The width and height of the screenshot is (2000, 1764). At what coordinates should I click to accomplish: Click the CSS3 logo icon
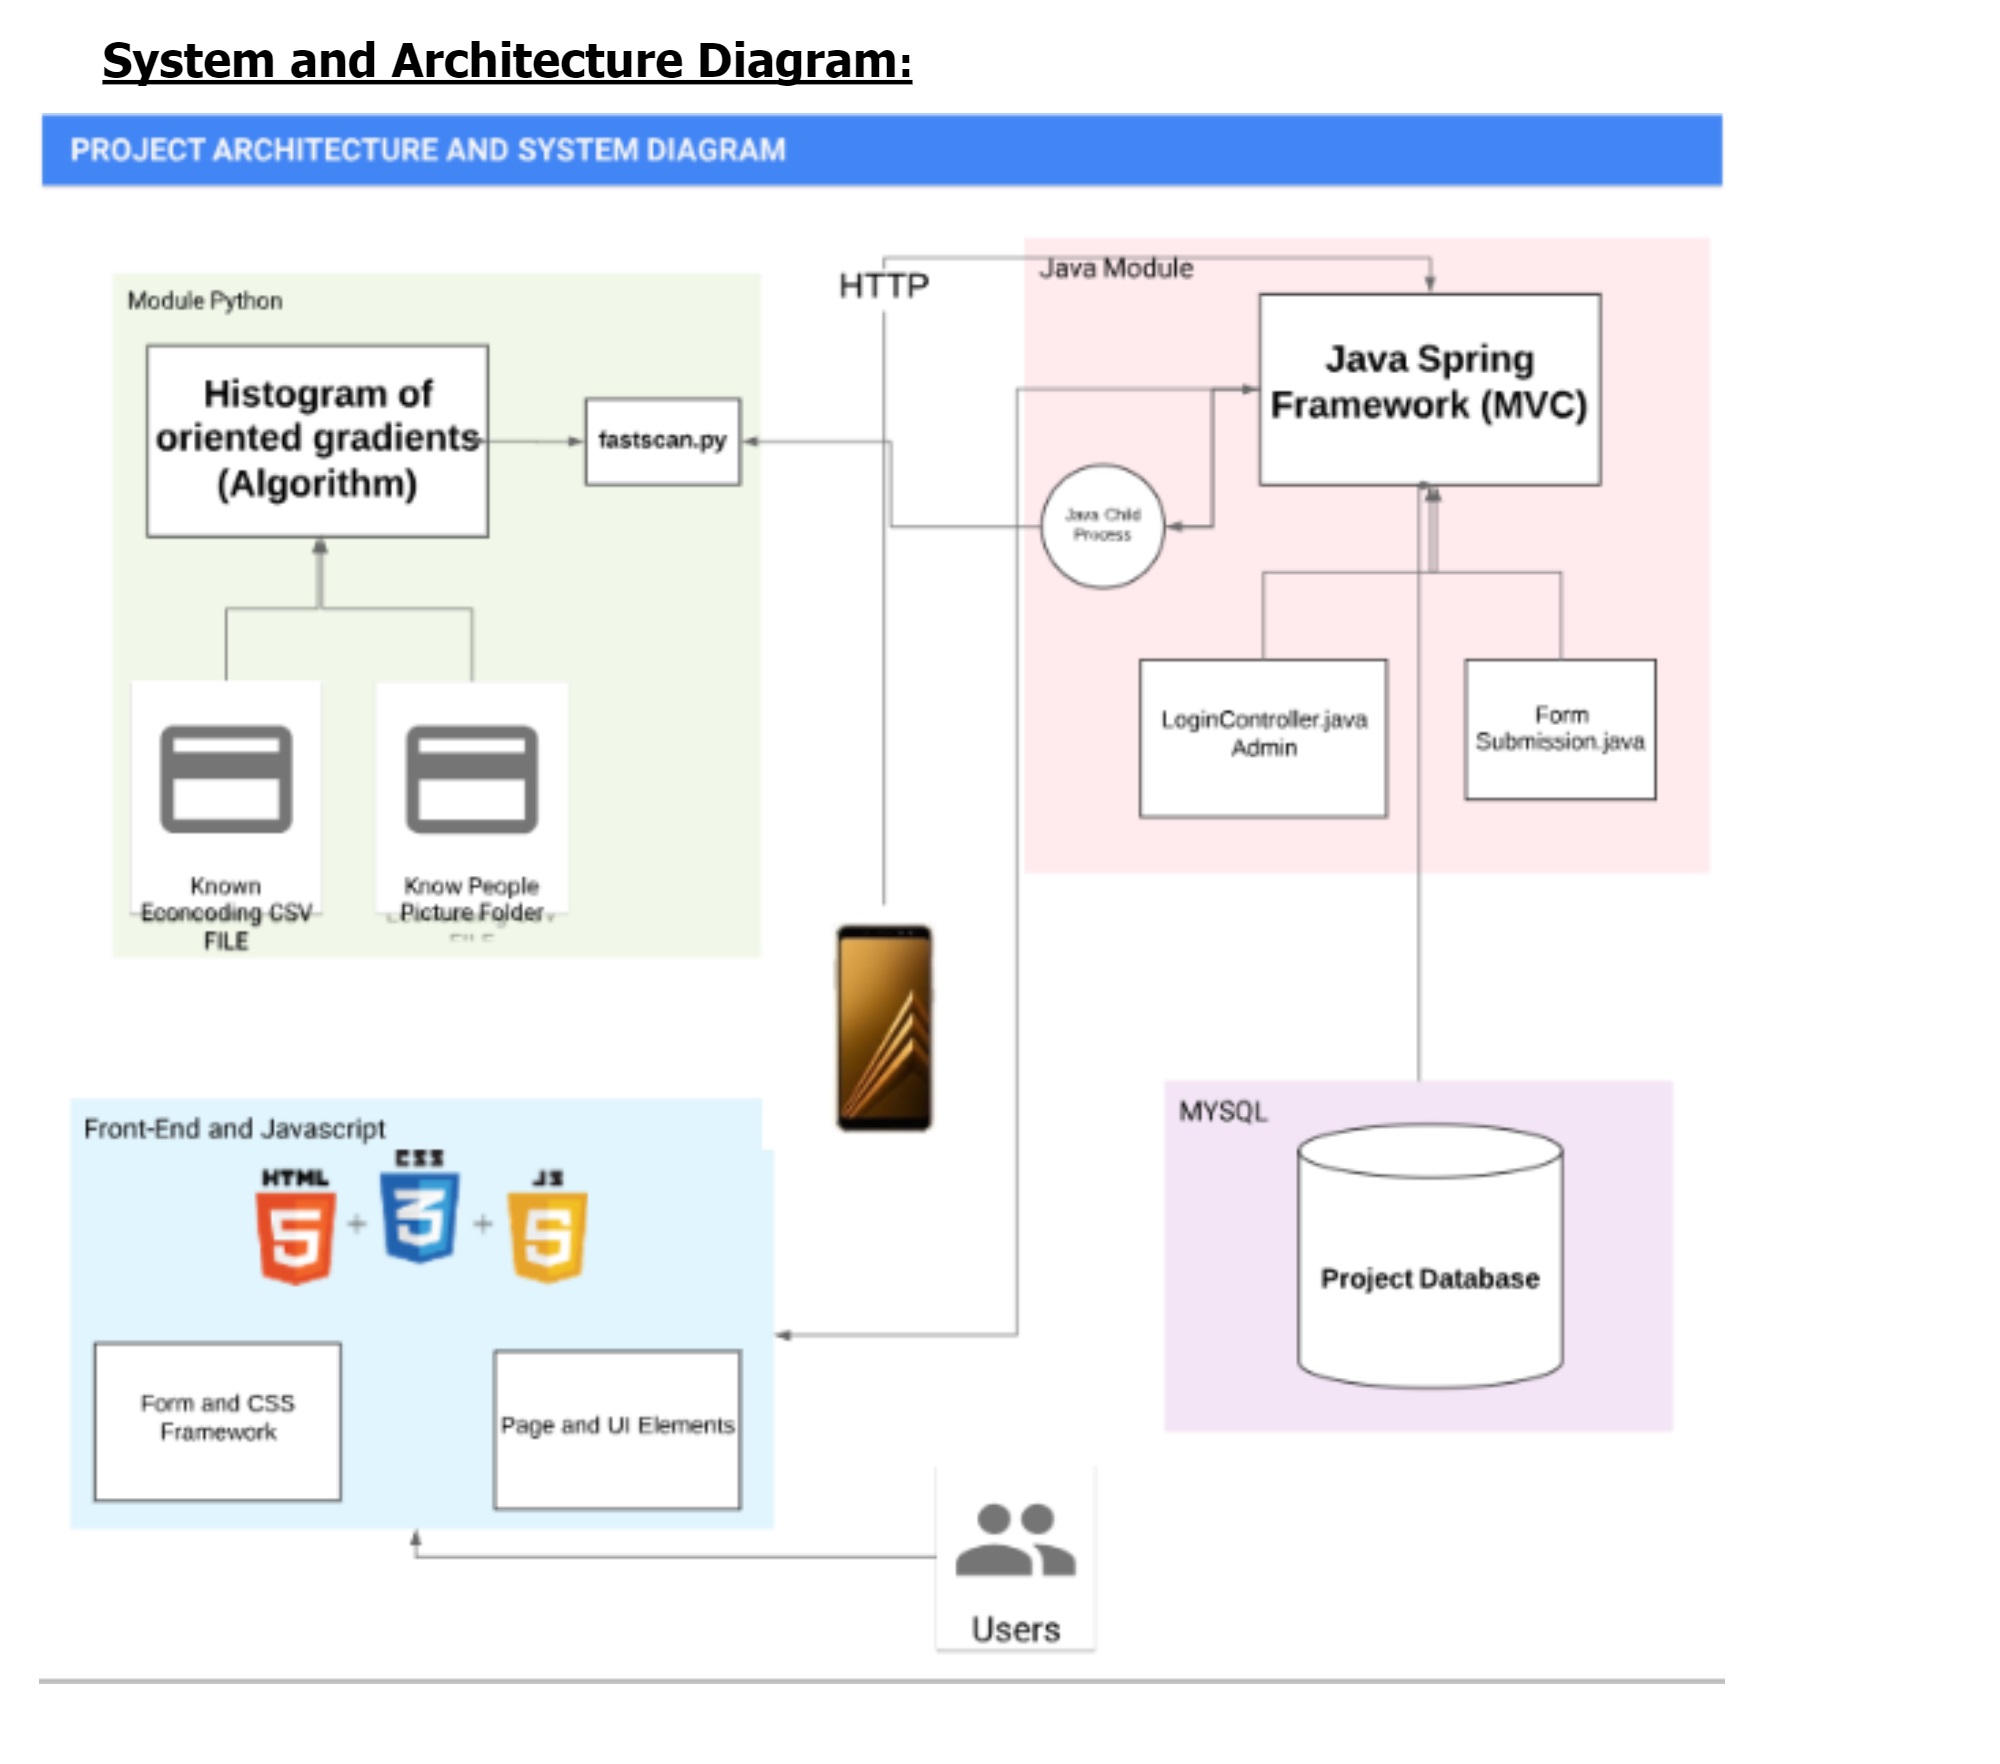click(419, 1218)
